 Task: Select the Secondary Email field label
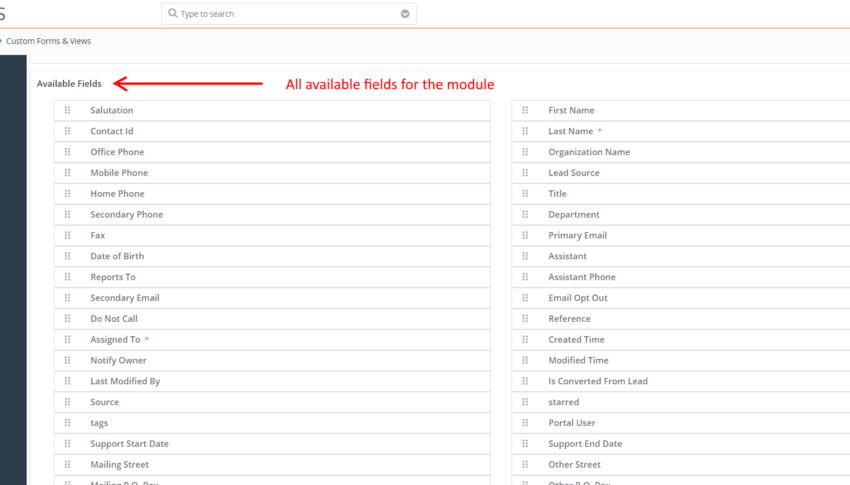click(x=125, y=298)
